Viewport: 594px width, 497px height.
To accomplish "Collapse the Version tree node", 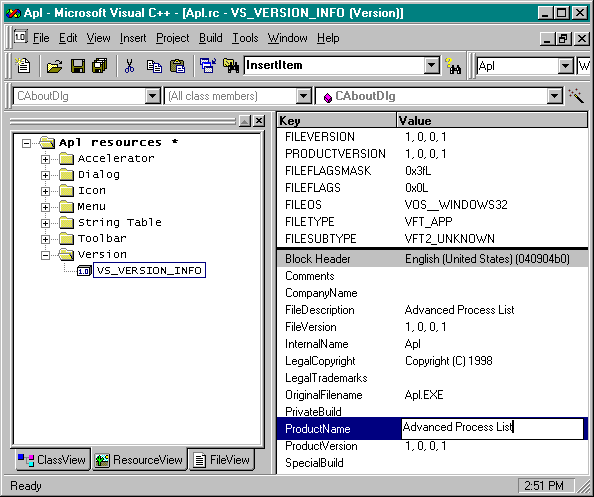I will [45, 255].
